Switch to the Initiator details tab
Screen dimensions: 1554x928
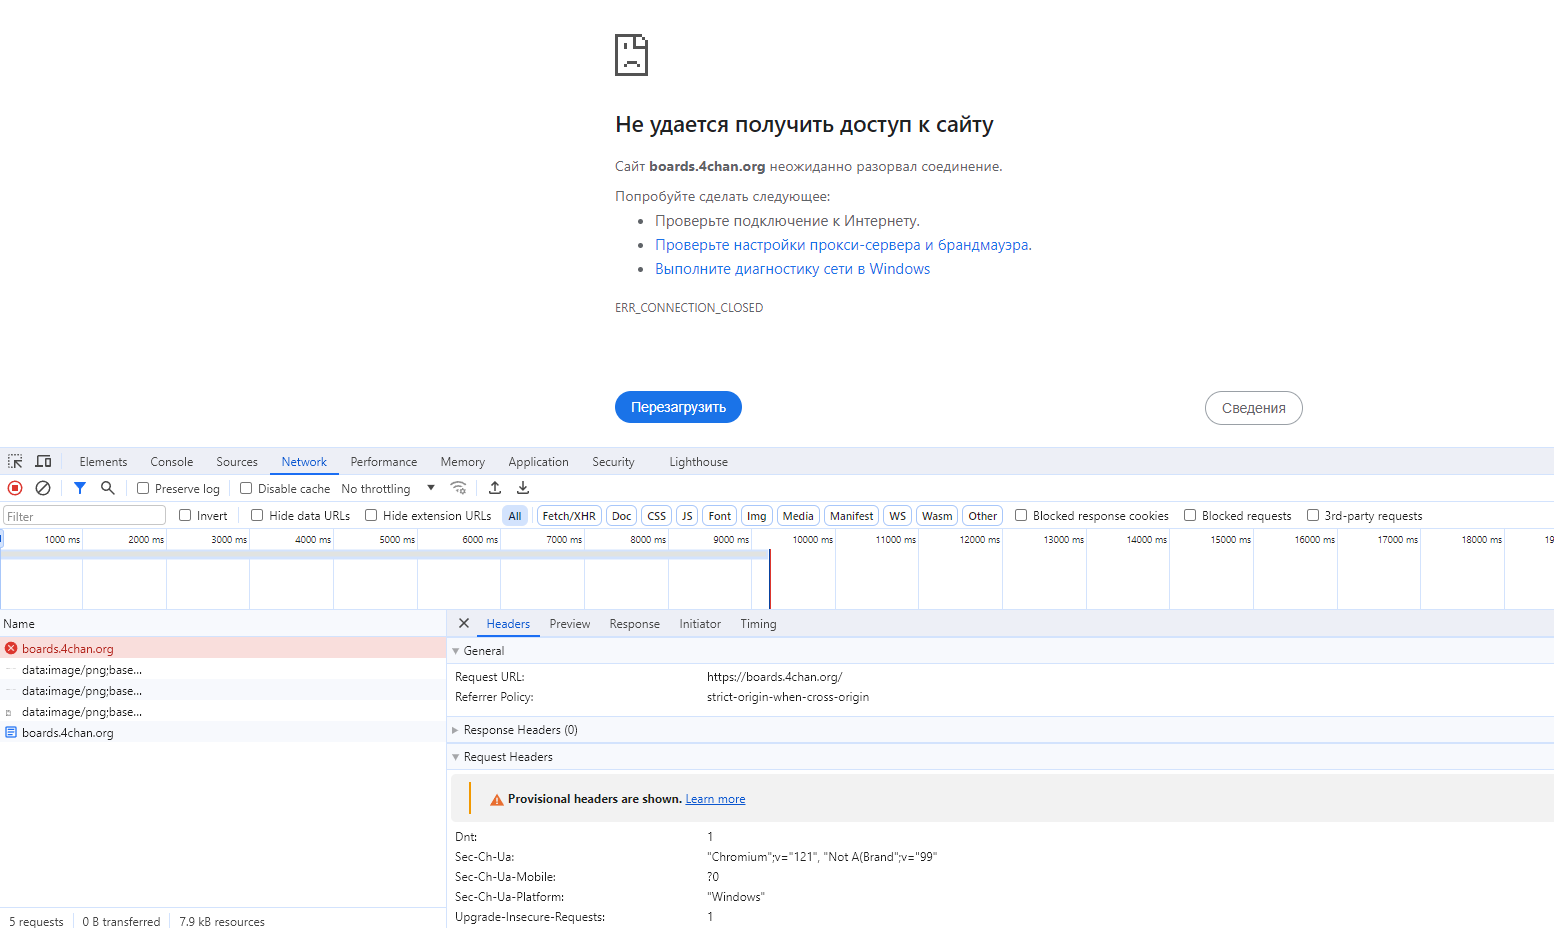700,623
